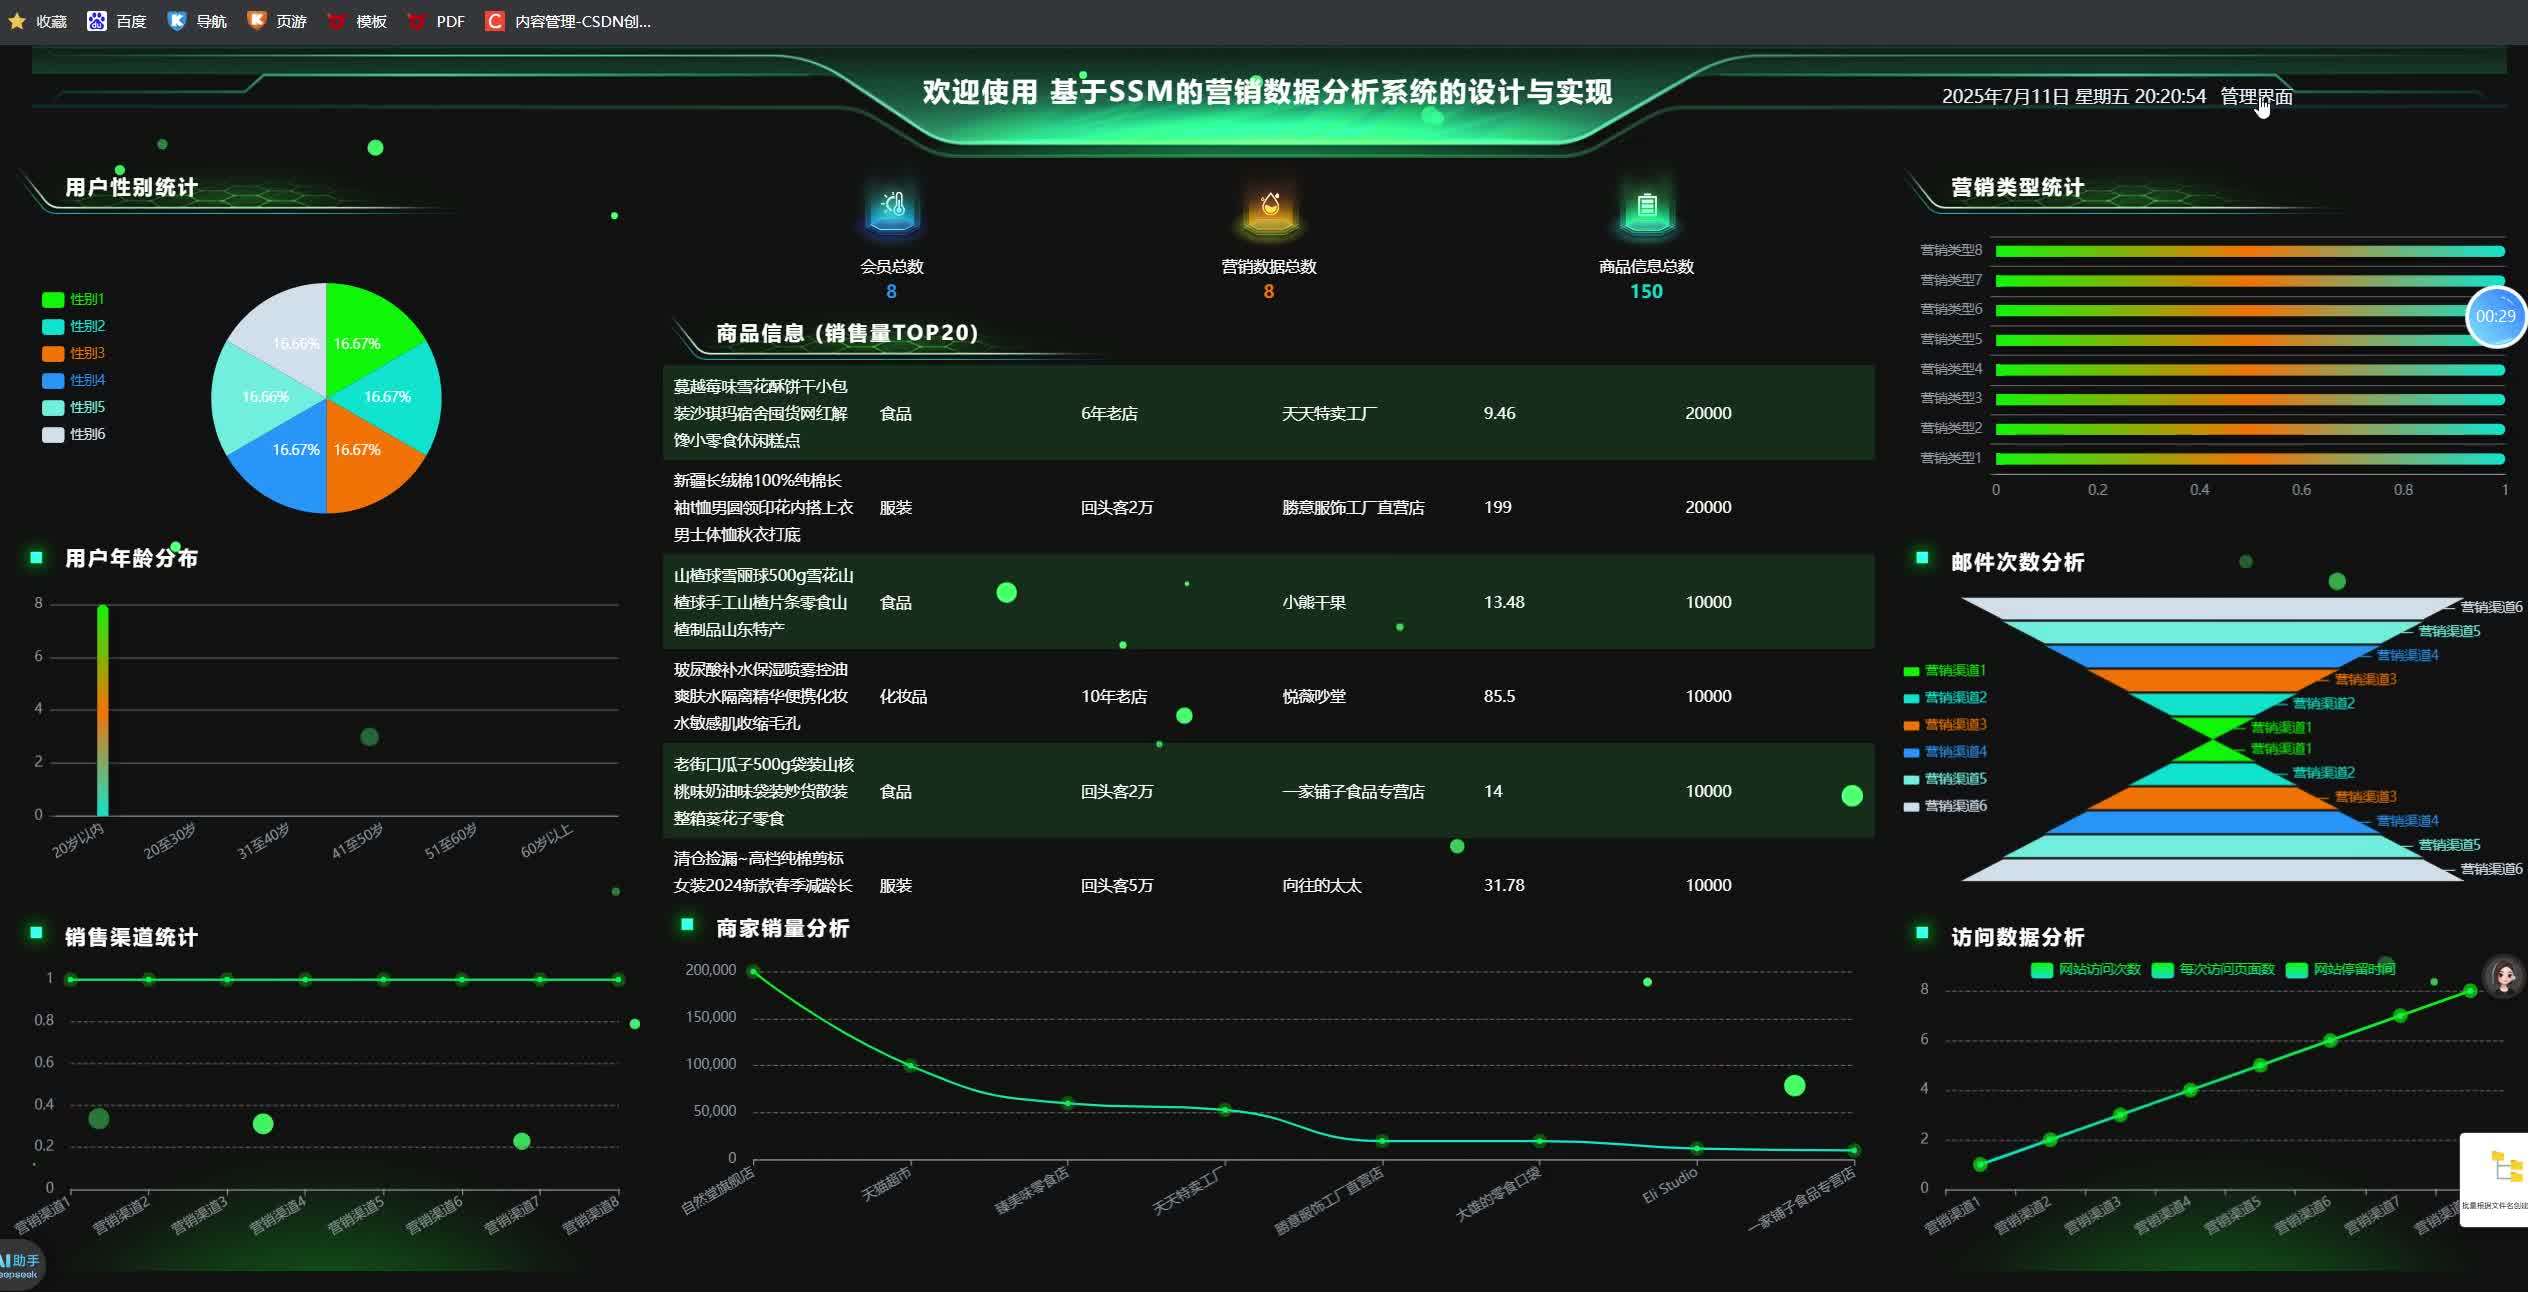This screenshot has width=2528, height=1292.
Task: Open the AI助手 floating icon
Action: coord(20,1265)
